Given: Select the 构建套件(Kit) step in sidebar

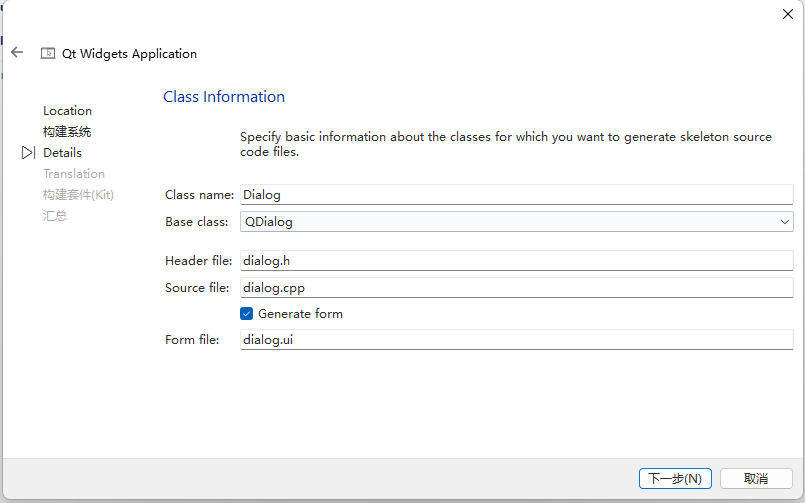Looking at the screenshot, I should click(x=78, y=195).
